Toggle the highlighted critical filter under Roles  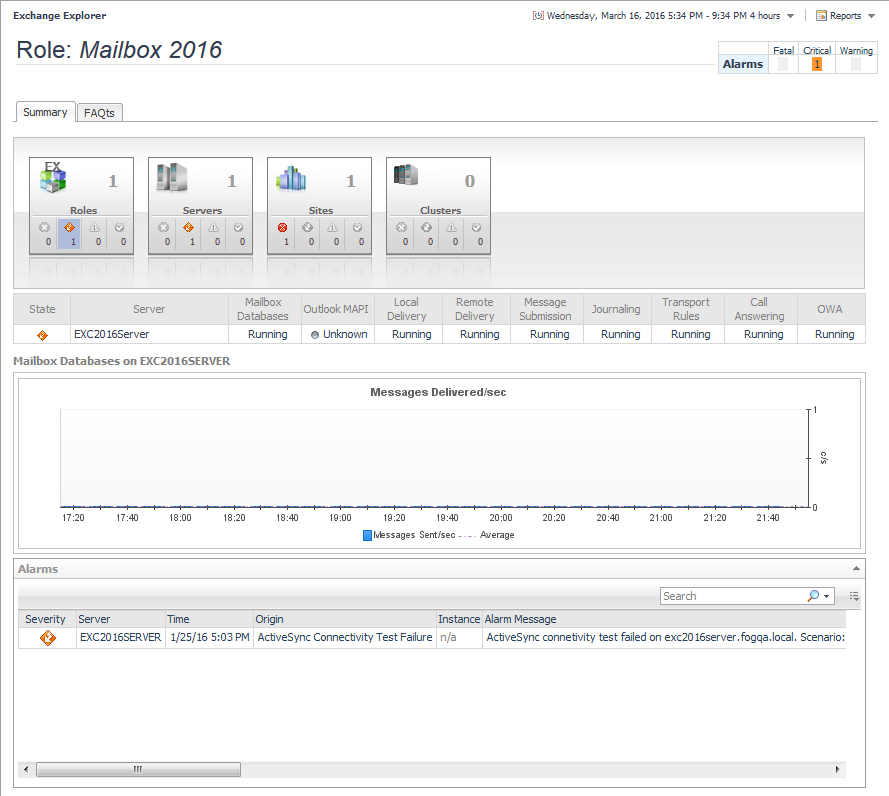pyautogui.click(x=69, y=234)
